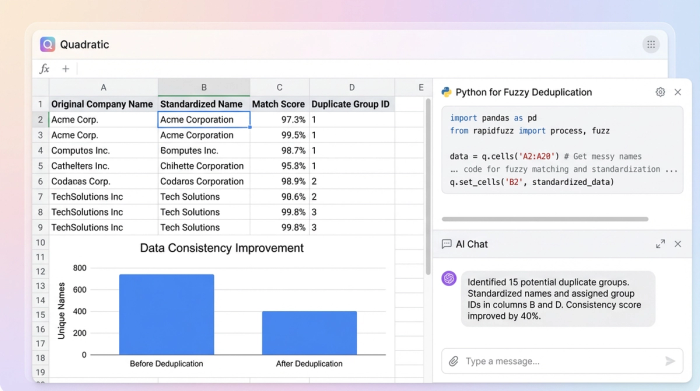The height and width of the screenshot is (391, 700).
Task: Select column A header
Action: click(x=103, y=87)
